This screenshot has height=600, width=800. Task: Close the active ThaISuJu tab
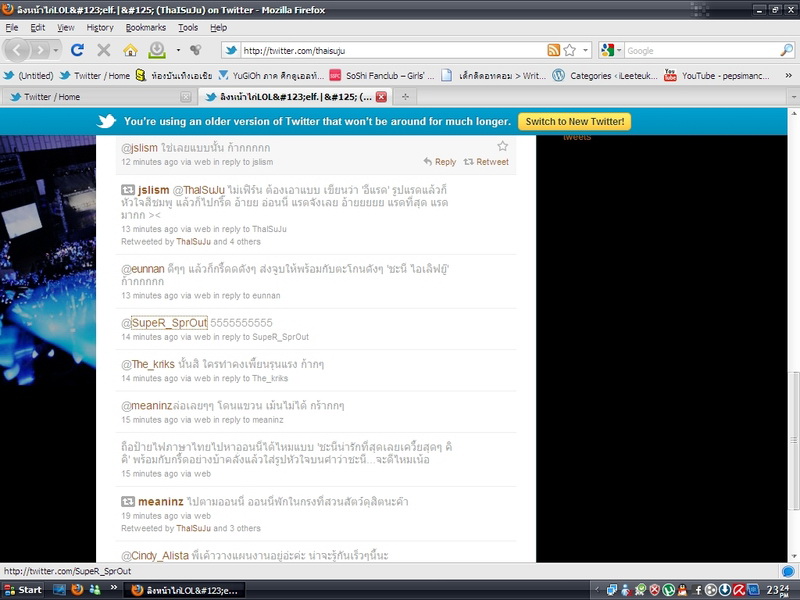click(381, 97)
